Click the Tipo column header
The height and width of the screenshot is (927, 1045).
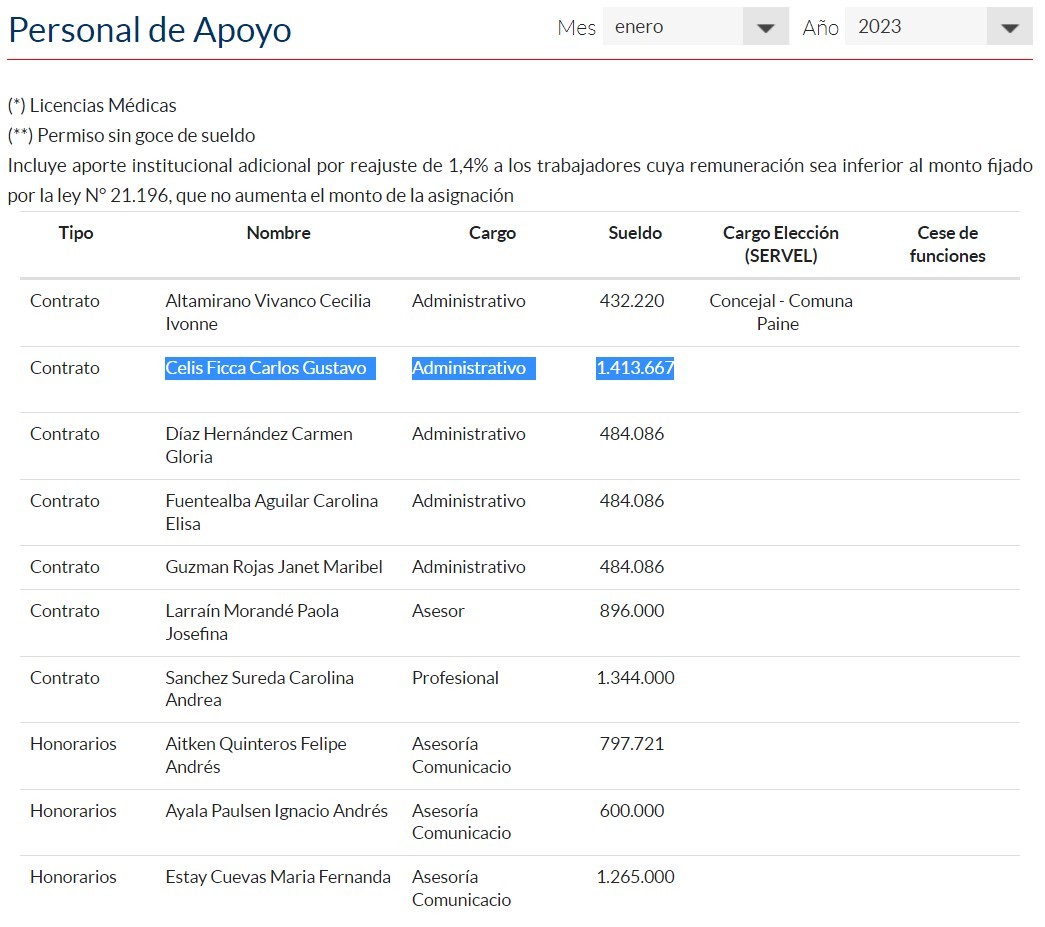click(x=76, y=233)
